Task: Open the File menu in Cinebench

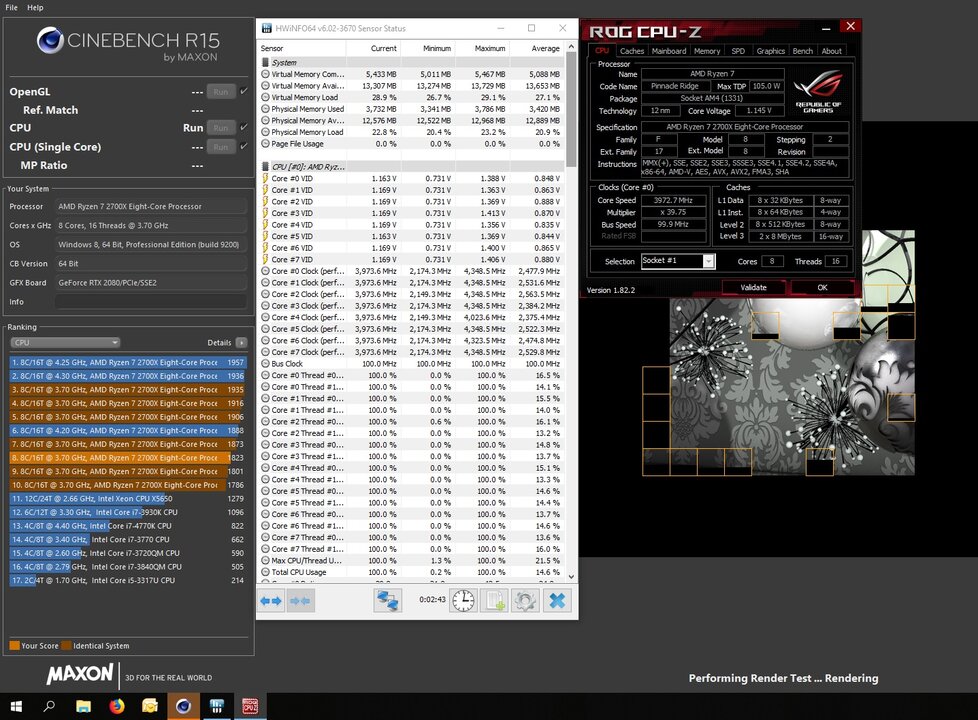Action: pyautogui.click(x=11, y=7)
